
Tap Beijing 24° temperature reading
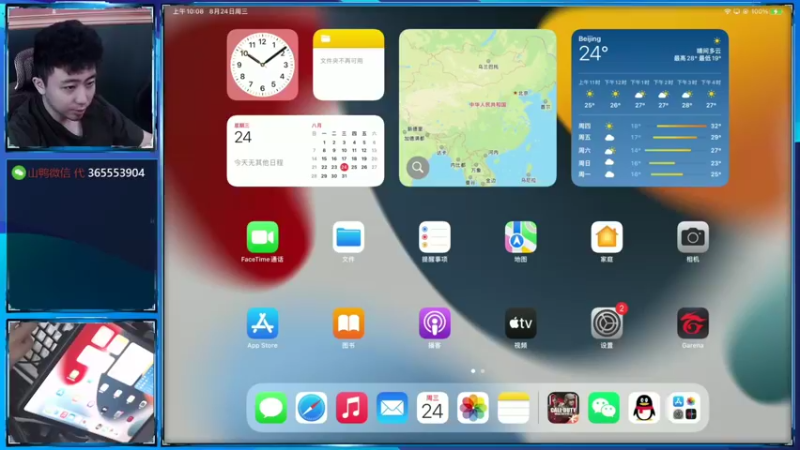593,53
